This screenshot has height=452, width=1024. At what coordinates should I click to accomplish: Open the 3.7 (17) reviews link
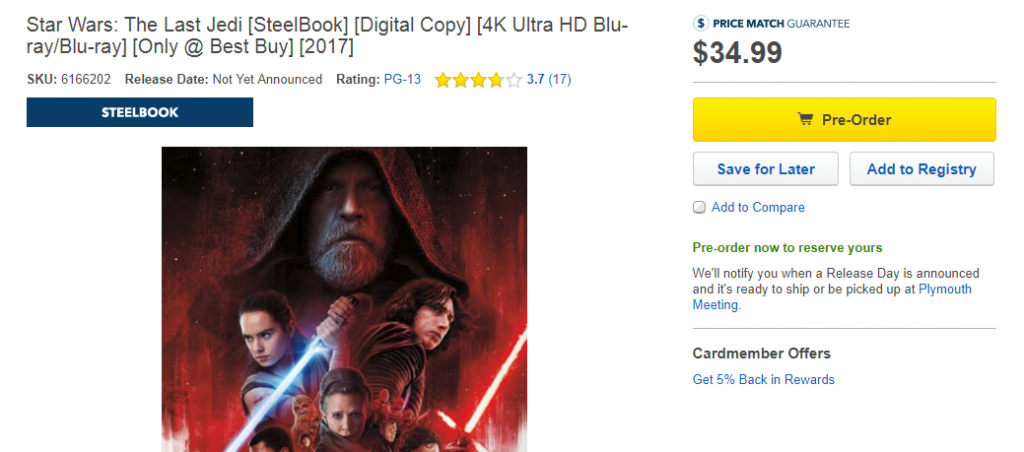549,80
